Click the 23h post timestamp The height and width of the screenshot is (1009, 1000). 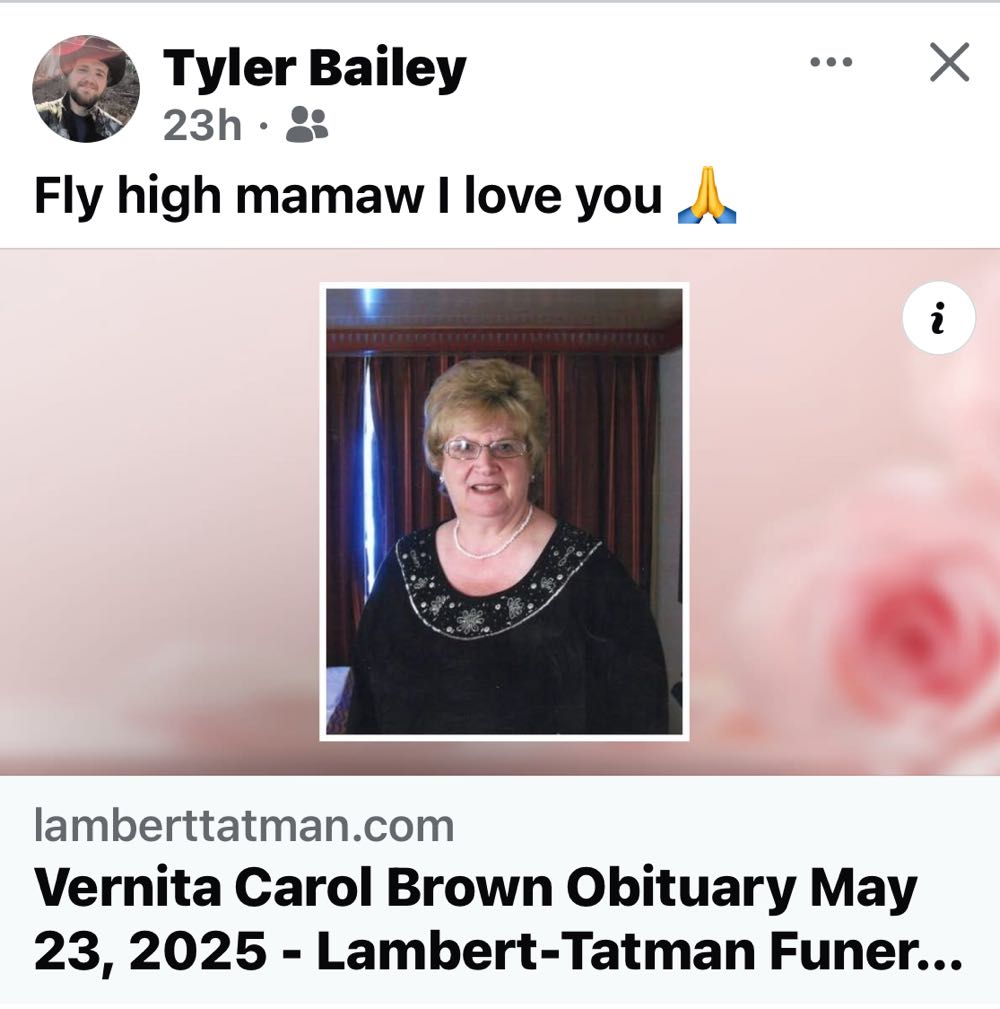pos(202,125)
